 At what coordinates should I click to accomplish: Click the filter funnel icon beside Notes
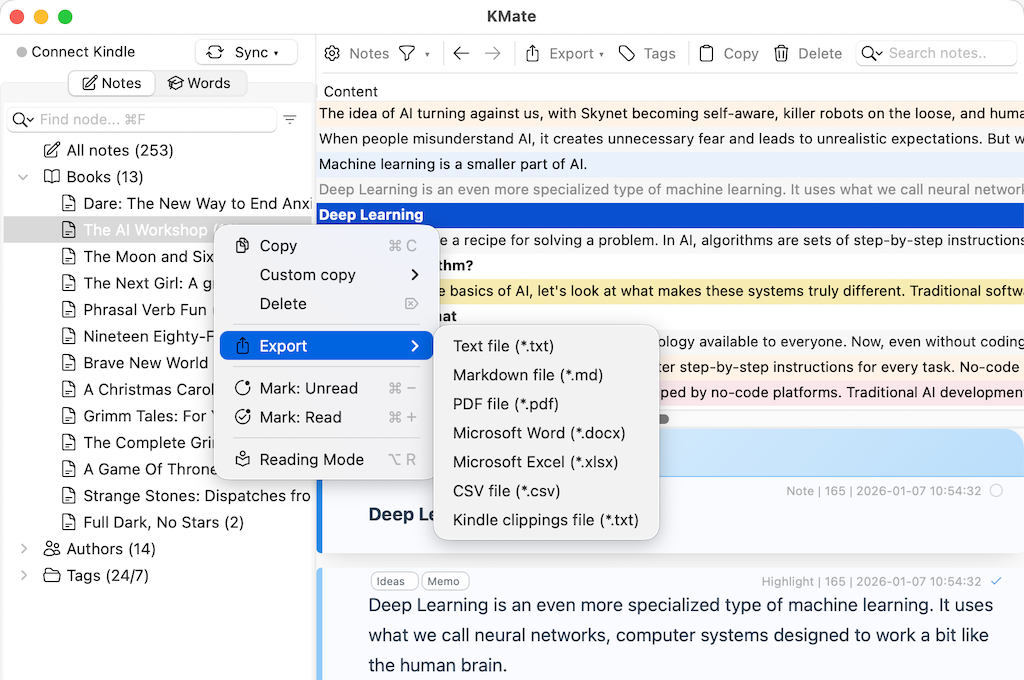pyautogui.click(x=407, y=53)
